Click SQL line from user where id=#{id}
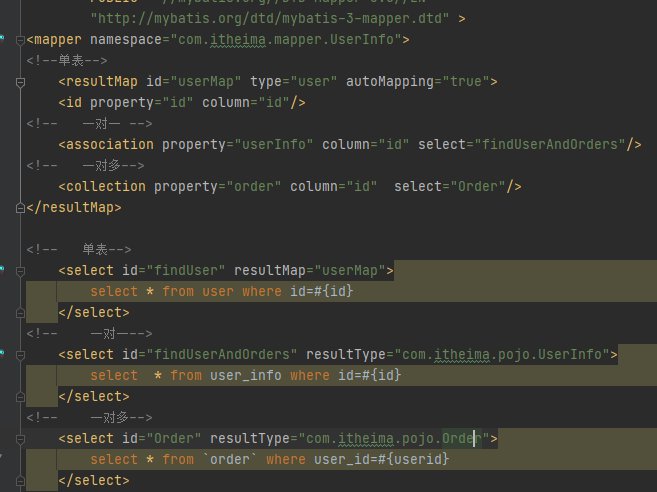The height and width of the screenshot is (492, 657). tap(222, 291)
